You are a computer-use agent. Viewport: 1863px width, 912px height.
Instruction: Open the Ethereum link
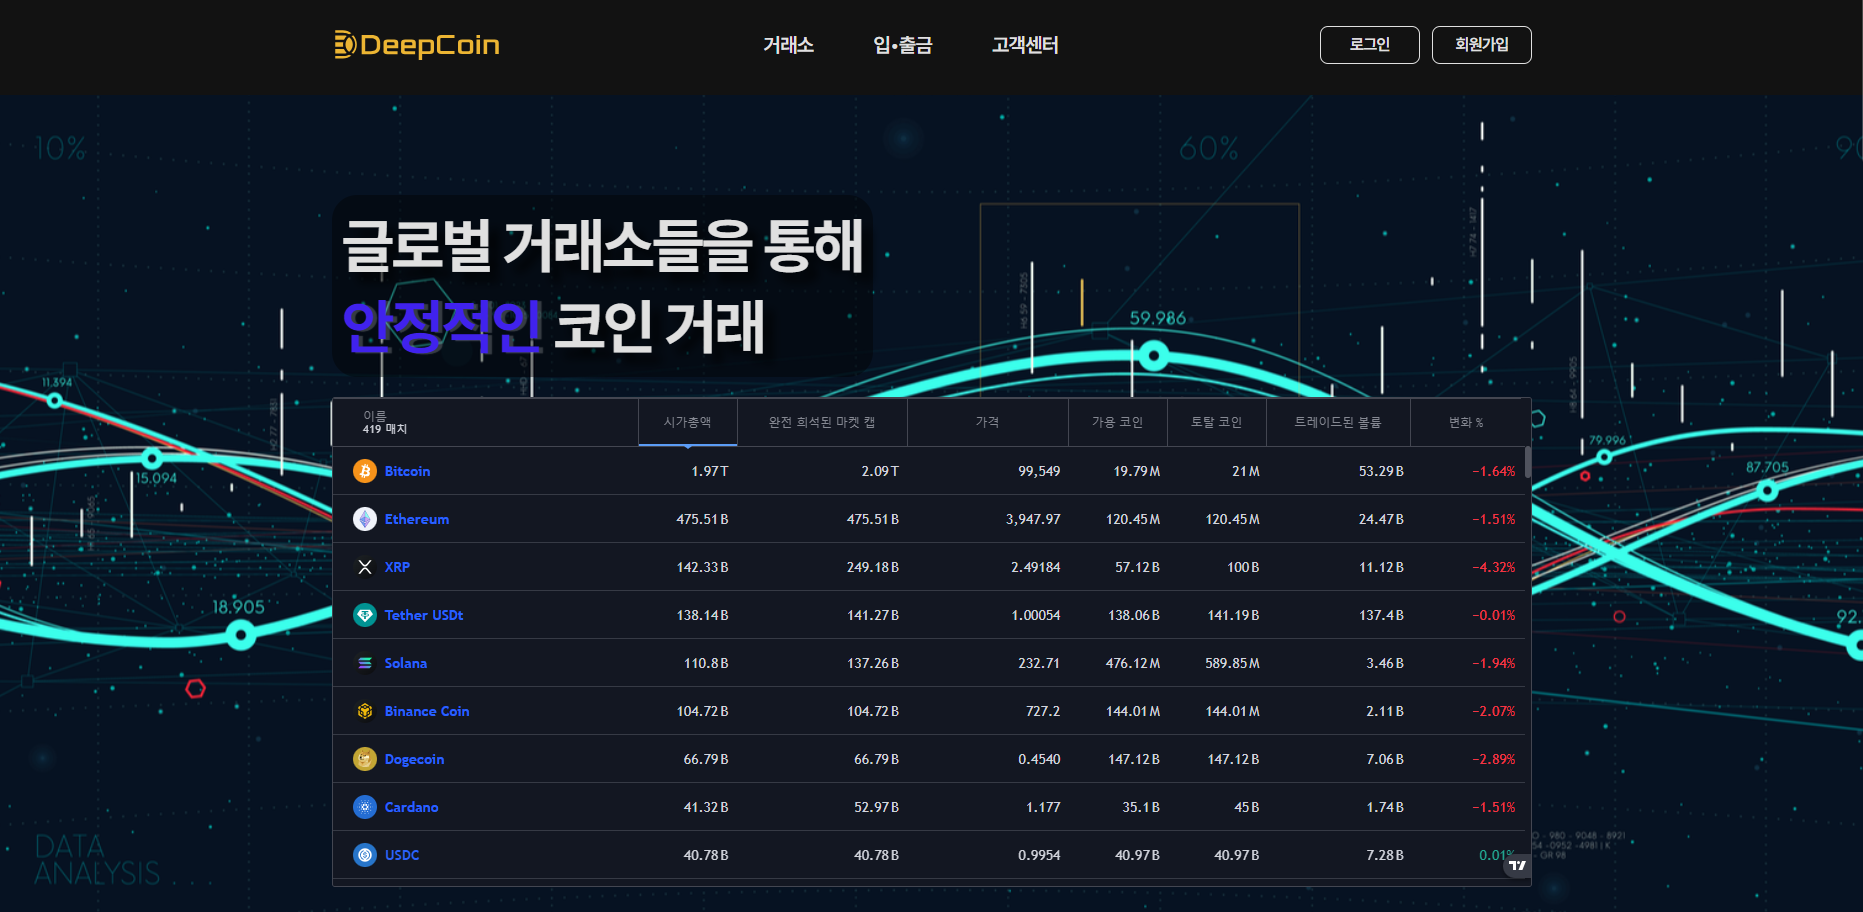pyautogui.click(x=417, y=519)
